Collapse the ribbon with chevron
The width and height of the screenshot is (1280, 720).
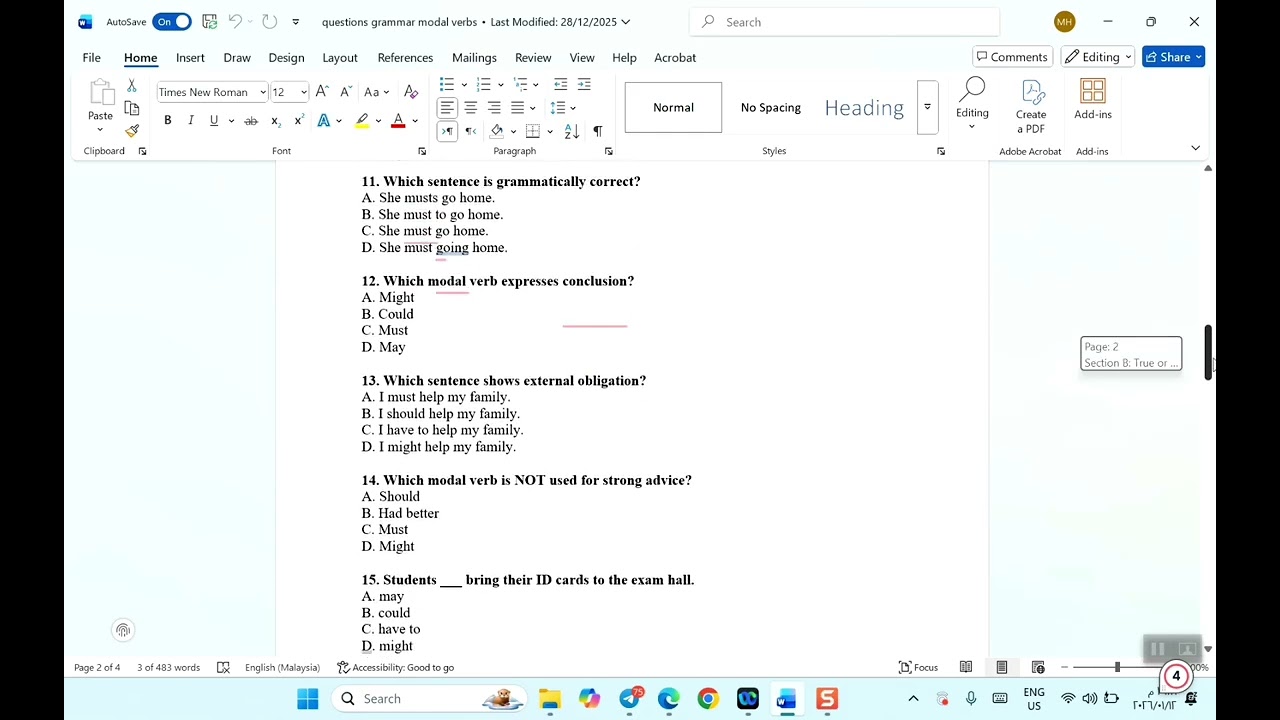tap(1195, 148)
